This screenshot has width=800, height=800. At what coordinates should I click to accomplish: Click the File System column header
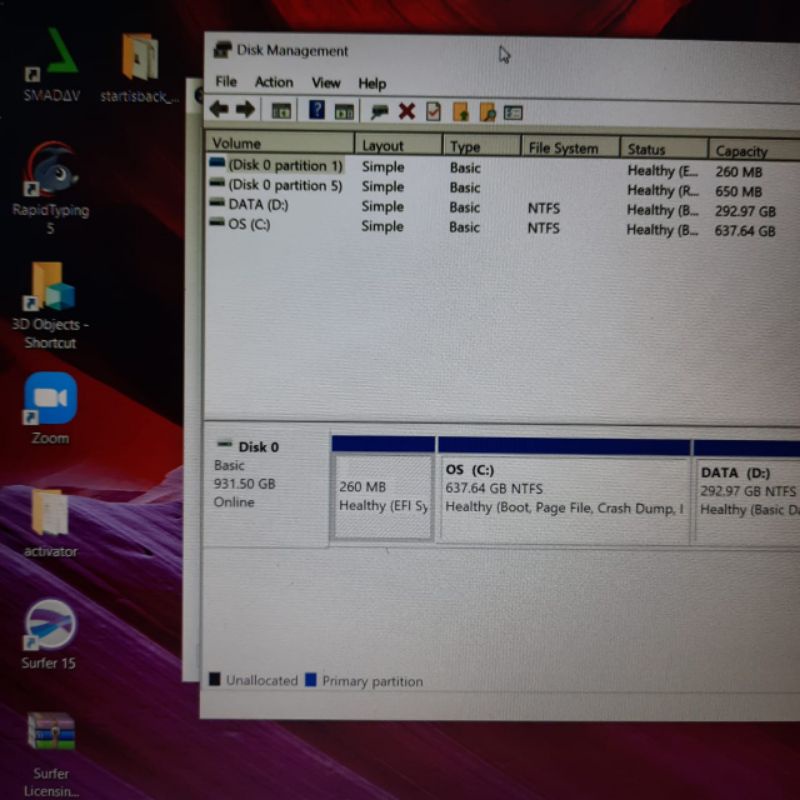point(563,148)
